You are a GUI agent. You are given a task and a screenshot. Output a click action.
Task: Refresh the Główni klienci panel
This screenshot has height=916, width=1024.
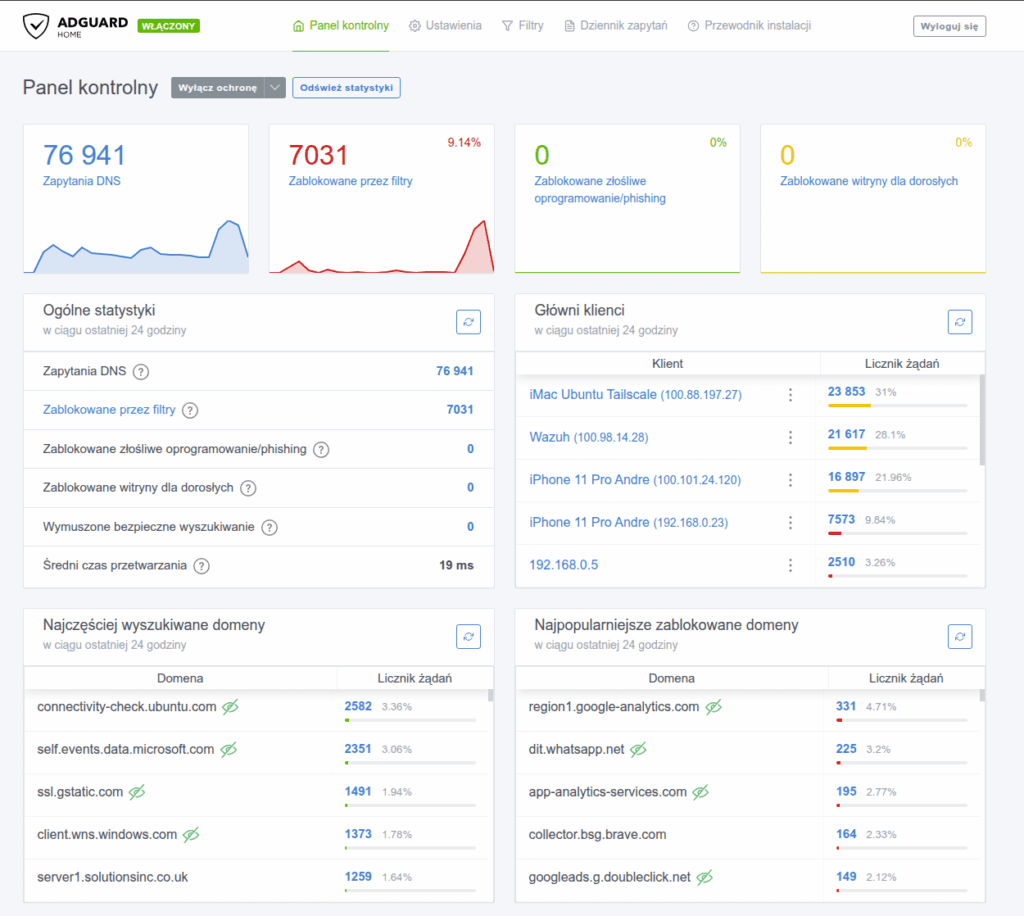pos(959,322)
